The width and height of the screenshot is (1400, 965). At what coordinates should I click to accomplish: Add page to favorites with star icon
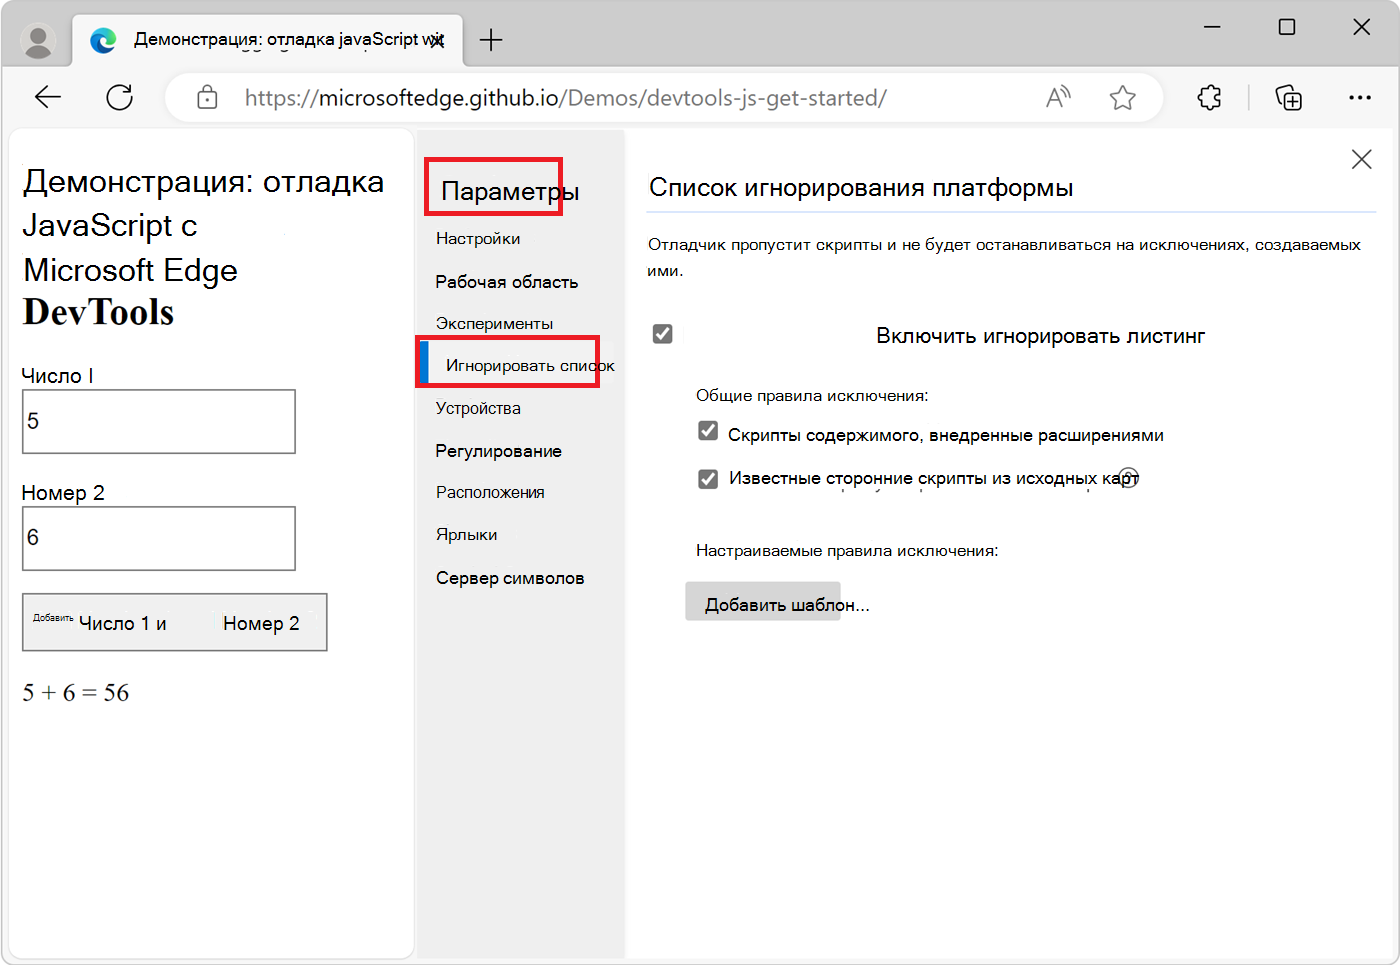(1123, 97)
